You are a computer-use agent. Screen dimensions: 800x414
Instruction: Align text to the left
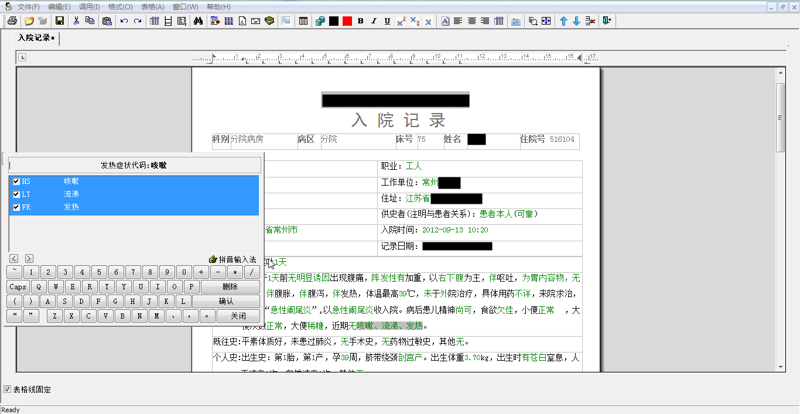[458, 21]
